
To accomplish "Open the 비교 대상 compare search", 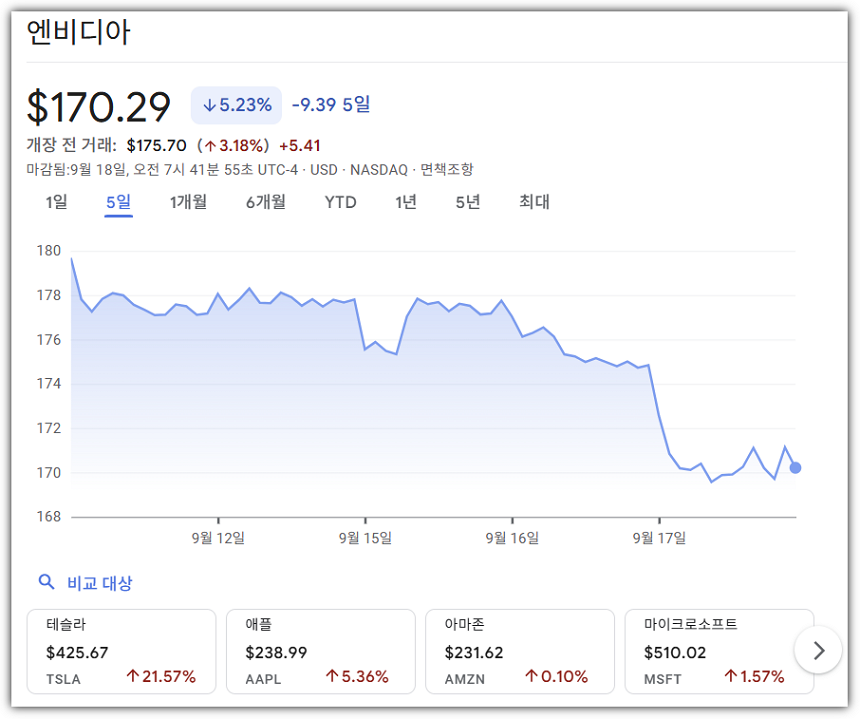I will coord(99,583).
